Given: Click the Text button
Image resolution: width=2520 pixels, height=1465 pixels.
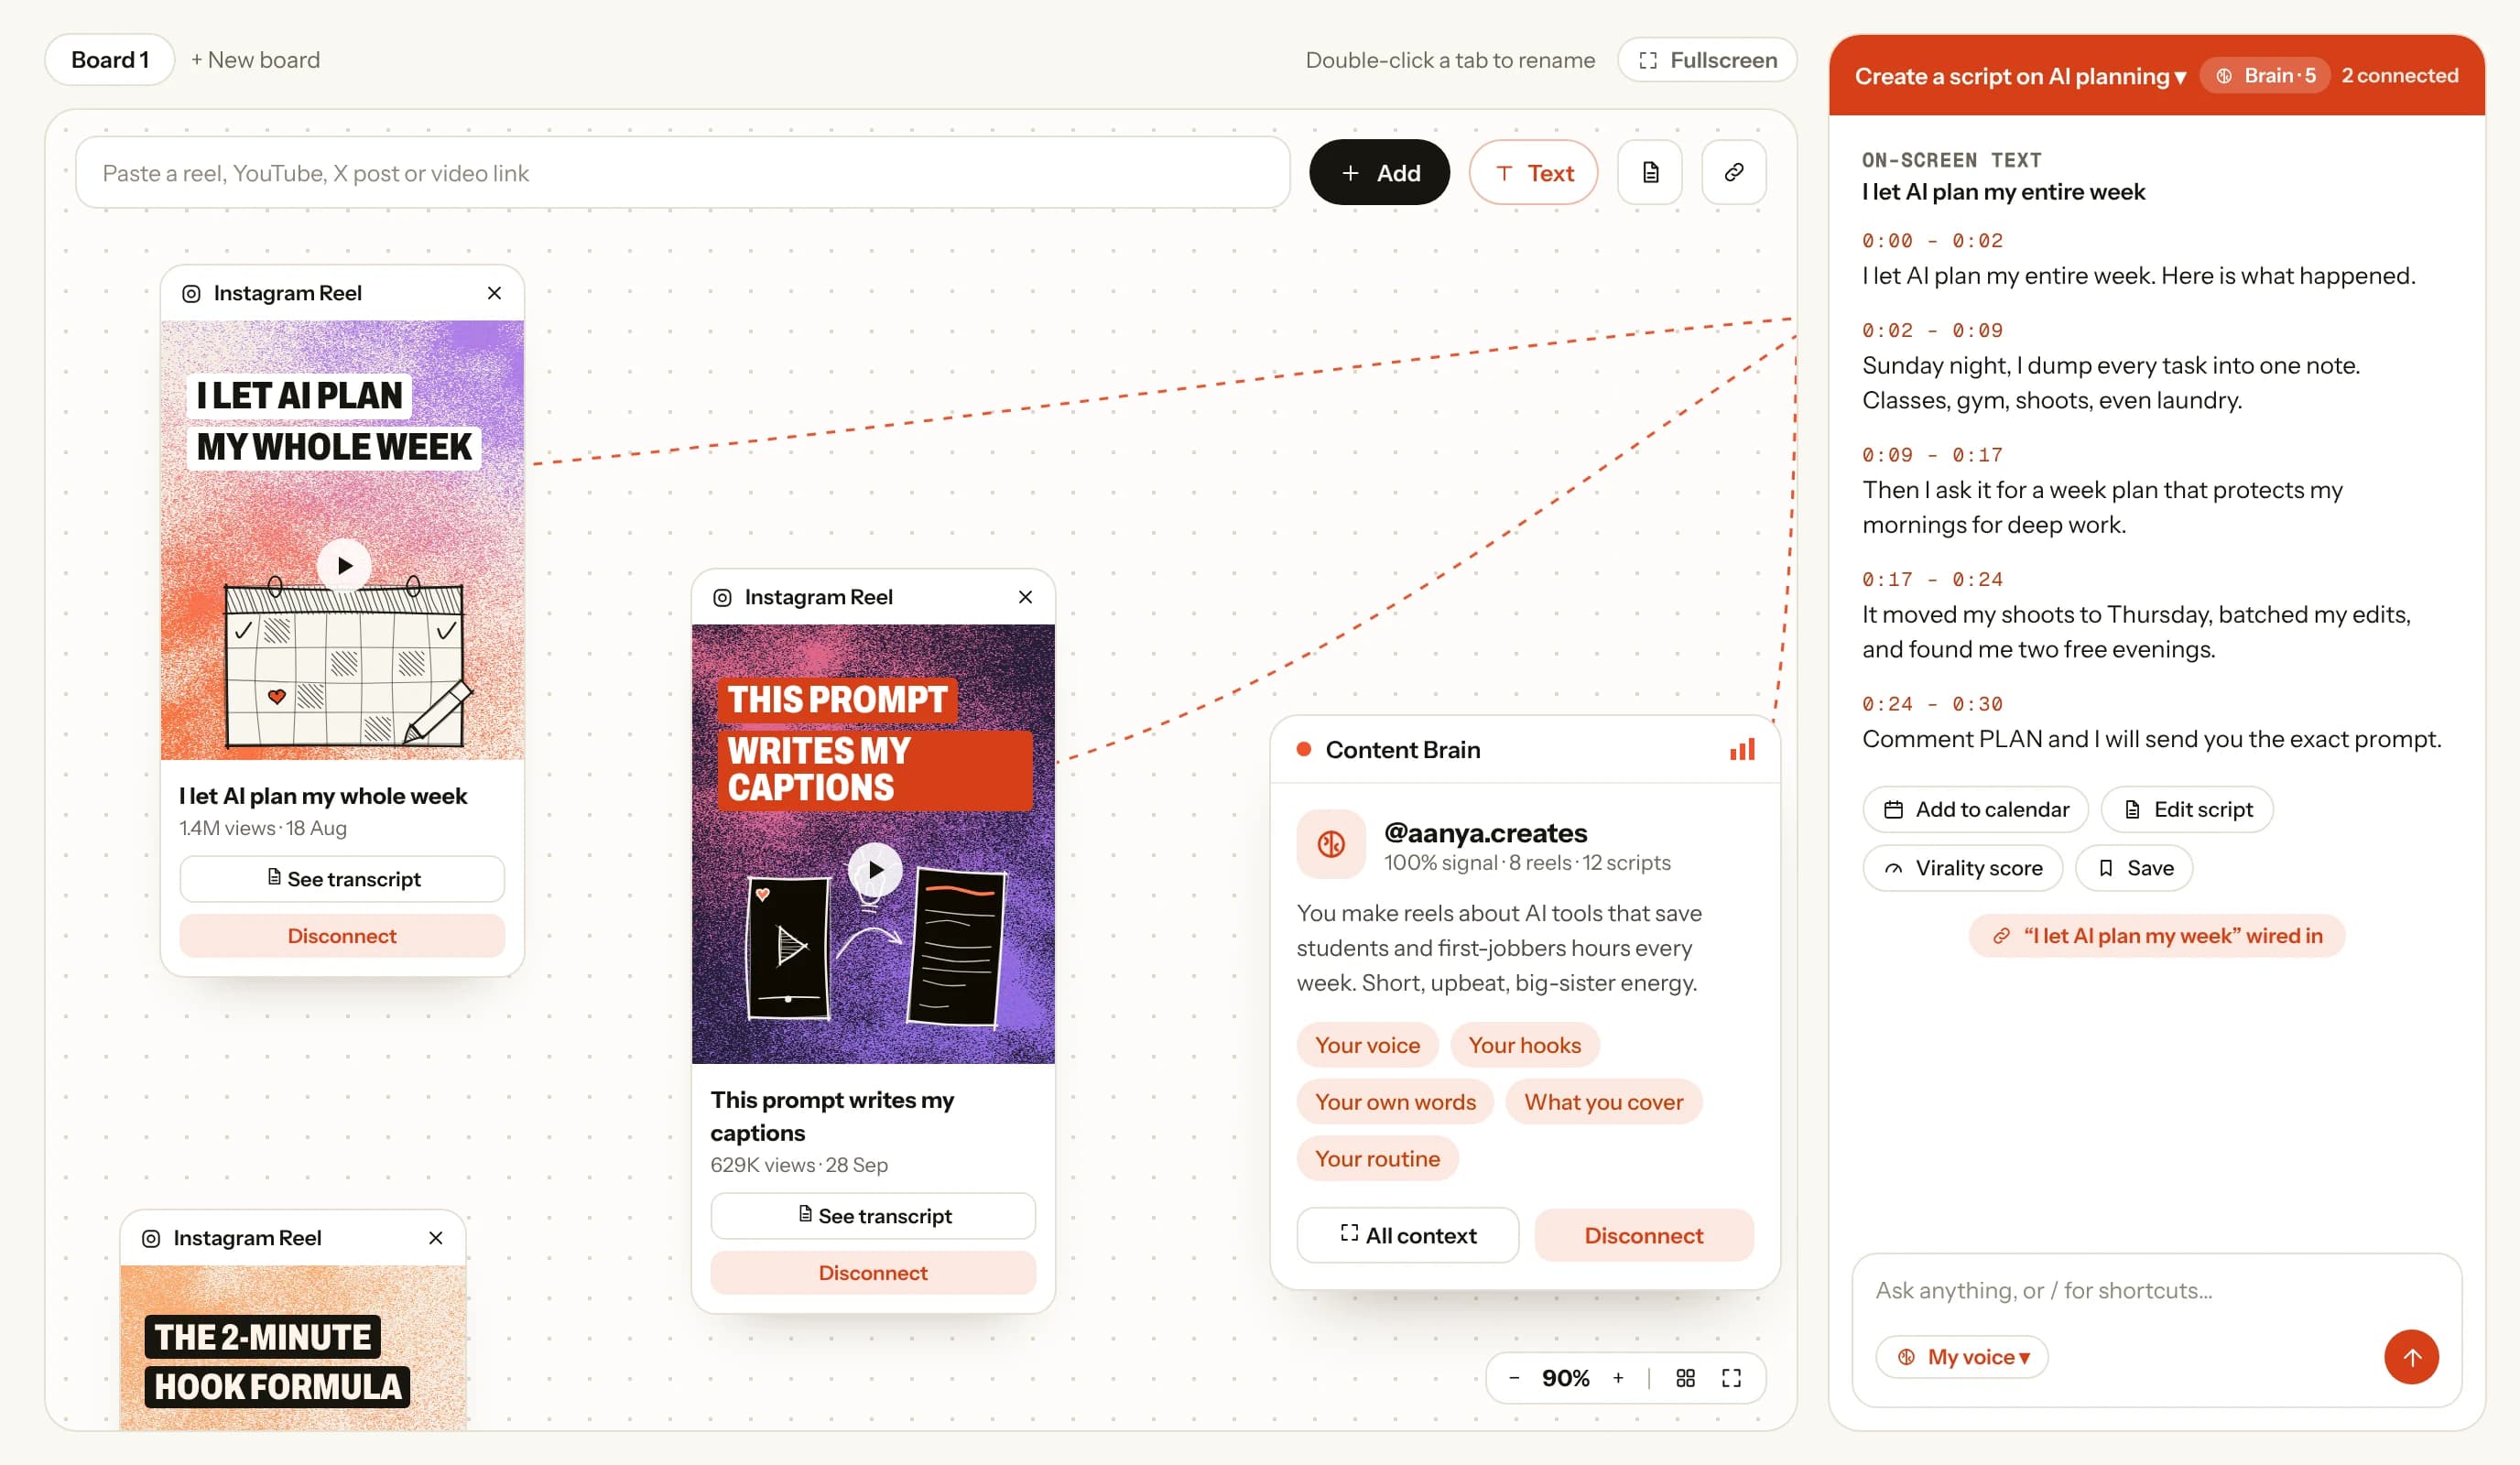Looking at the screenshot, I should click(x=1533, y=173).
